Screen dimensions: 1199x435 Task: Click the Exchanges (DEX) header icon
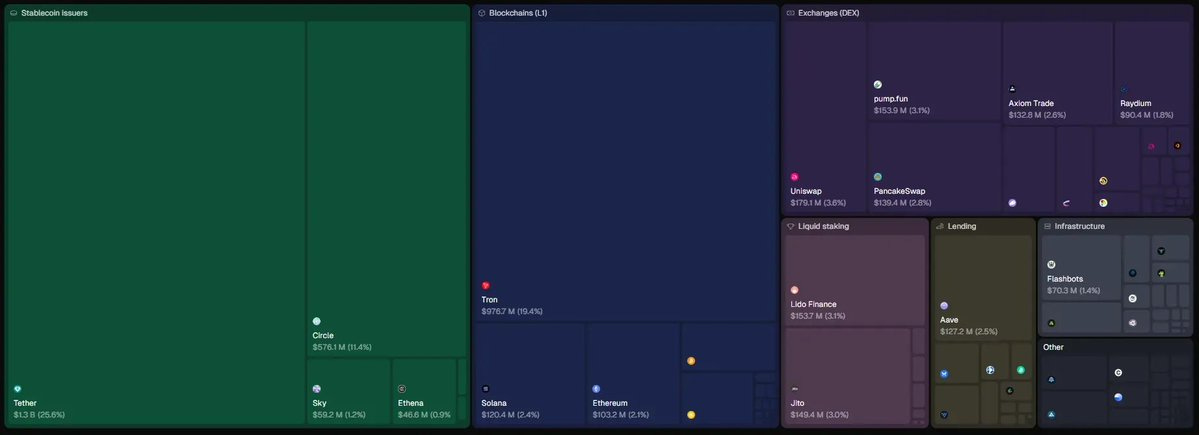point(791,13)
